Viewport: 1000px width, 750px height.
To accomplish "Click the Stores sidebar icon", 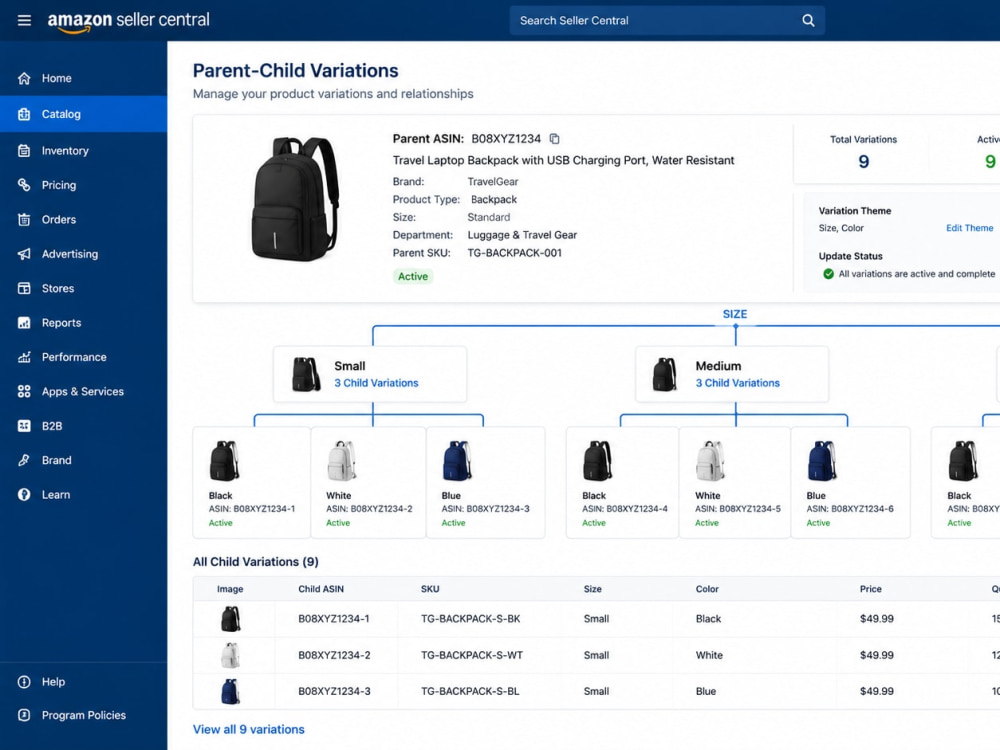I will pos(24,288).
